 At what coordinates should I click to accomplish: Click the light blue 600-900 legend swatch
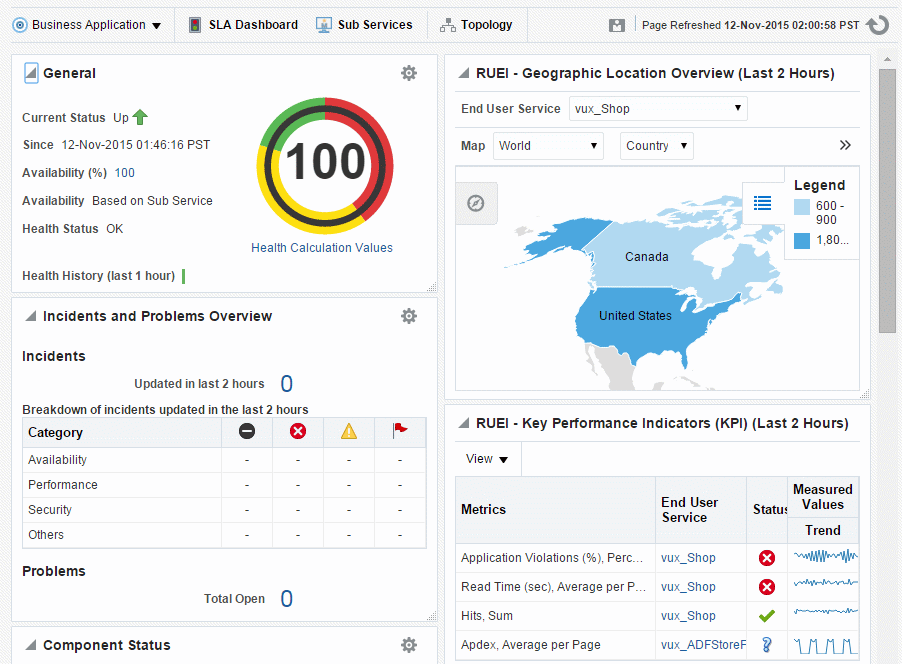point(801,207)
